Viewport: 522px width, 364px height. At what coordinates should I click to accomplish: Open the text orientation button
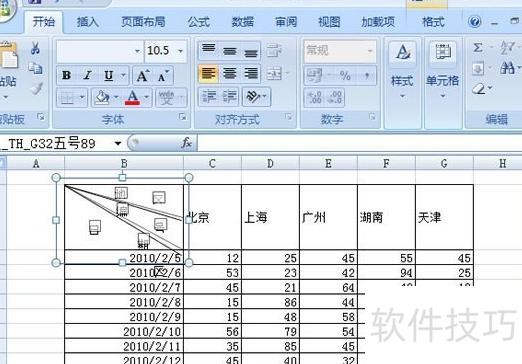pos(256,97)
